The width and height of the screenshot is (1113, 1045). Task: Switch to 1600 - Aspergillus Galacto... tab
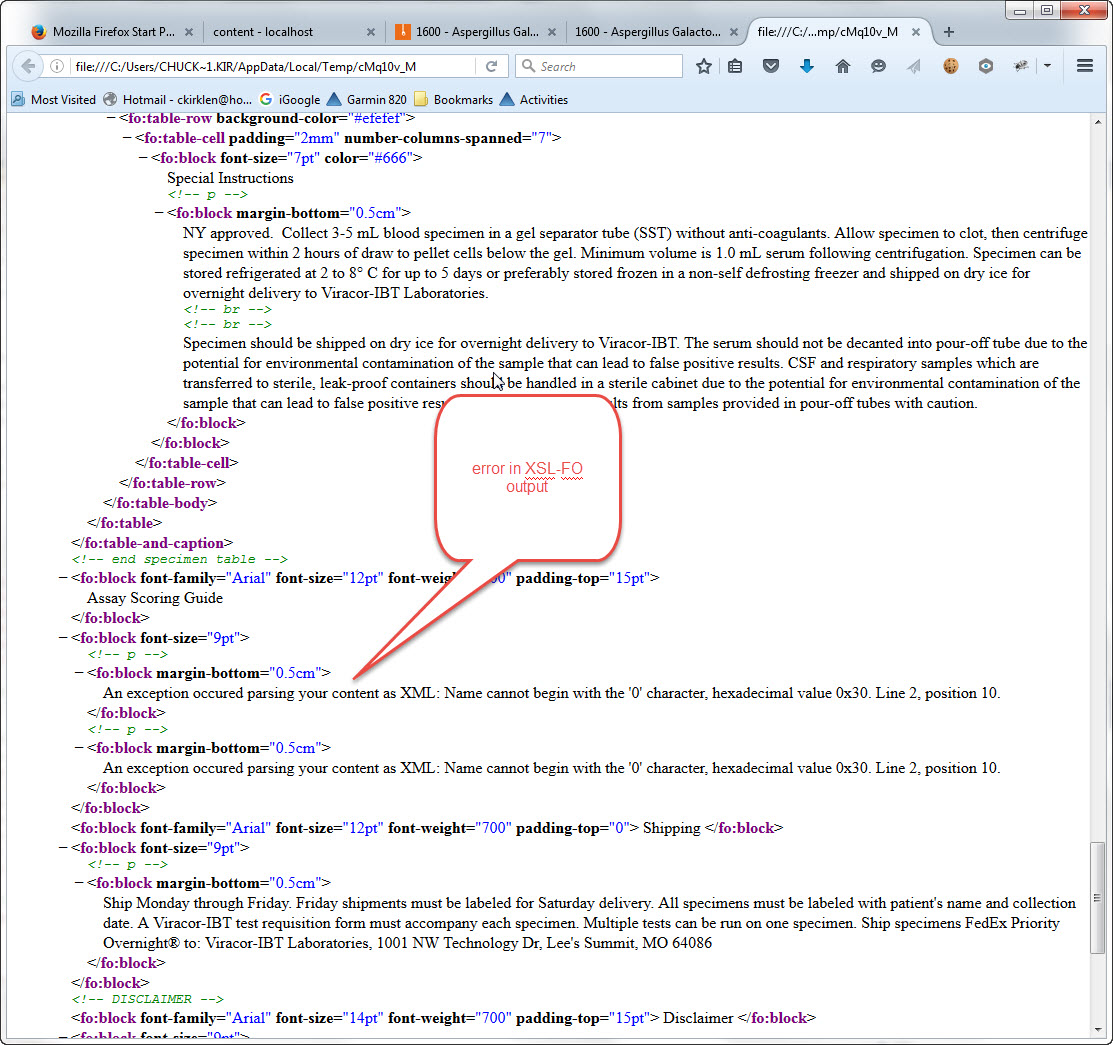pos(647,32)
